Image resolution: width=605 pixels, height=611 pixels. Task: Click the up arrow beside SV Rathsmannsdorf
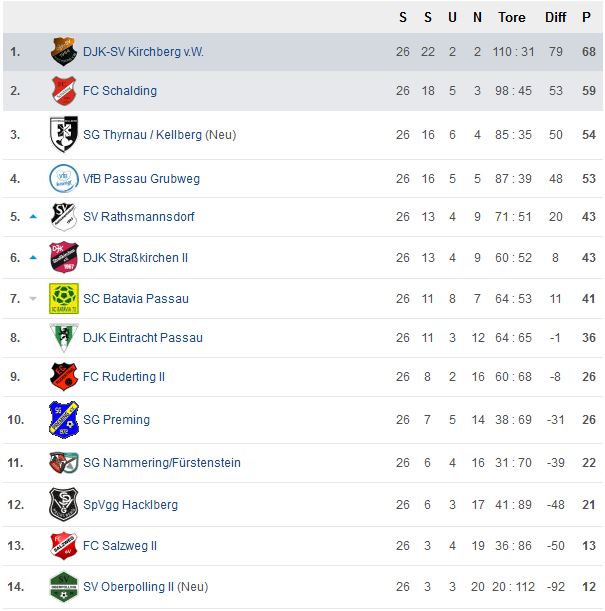[x=33, y=217]
